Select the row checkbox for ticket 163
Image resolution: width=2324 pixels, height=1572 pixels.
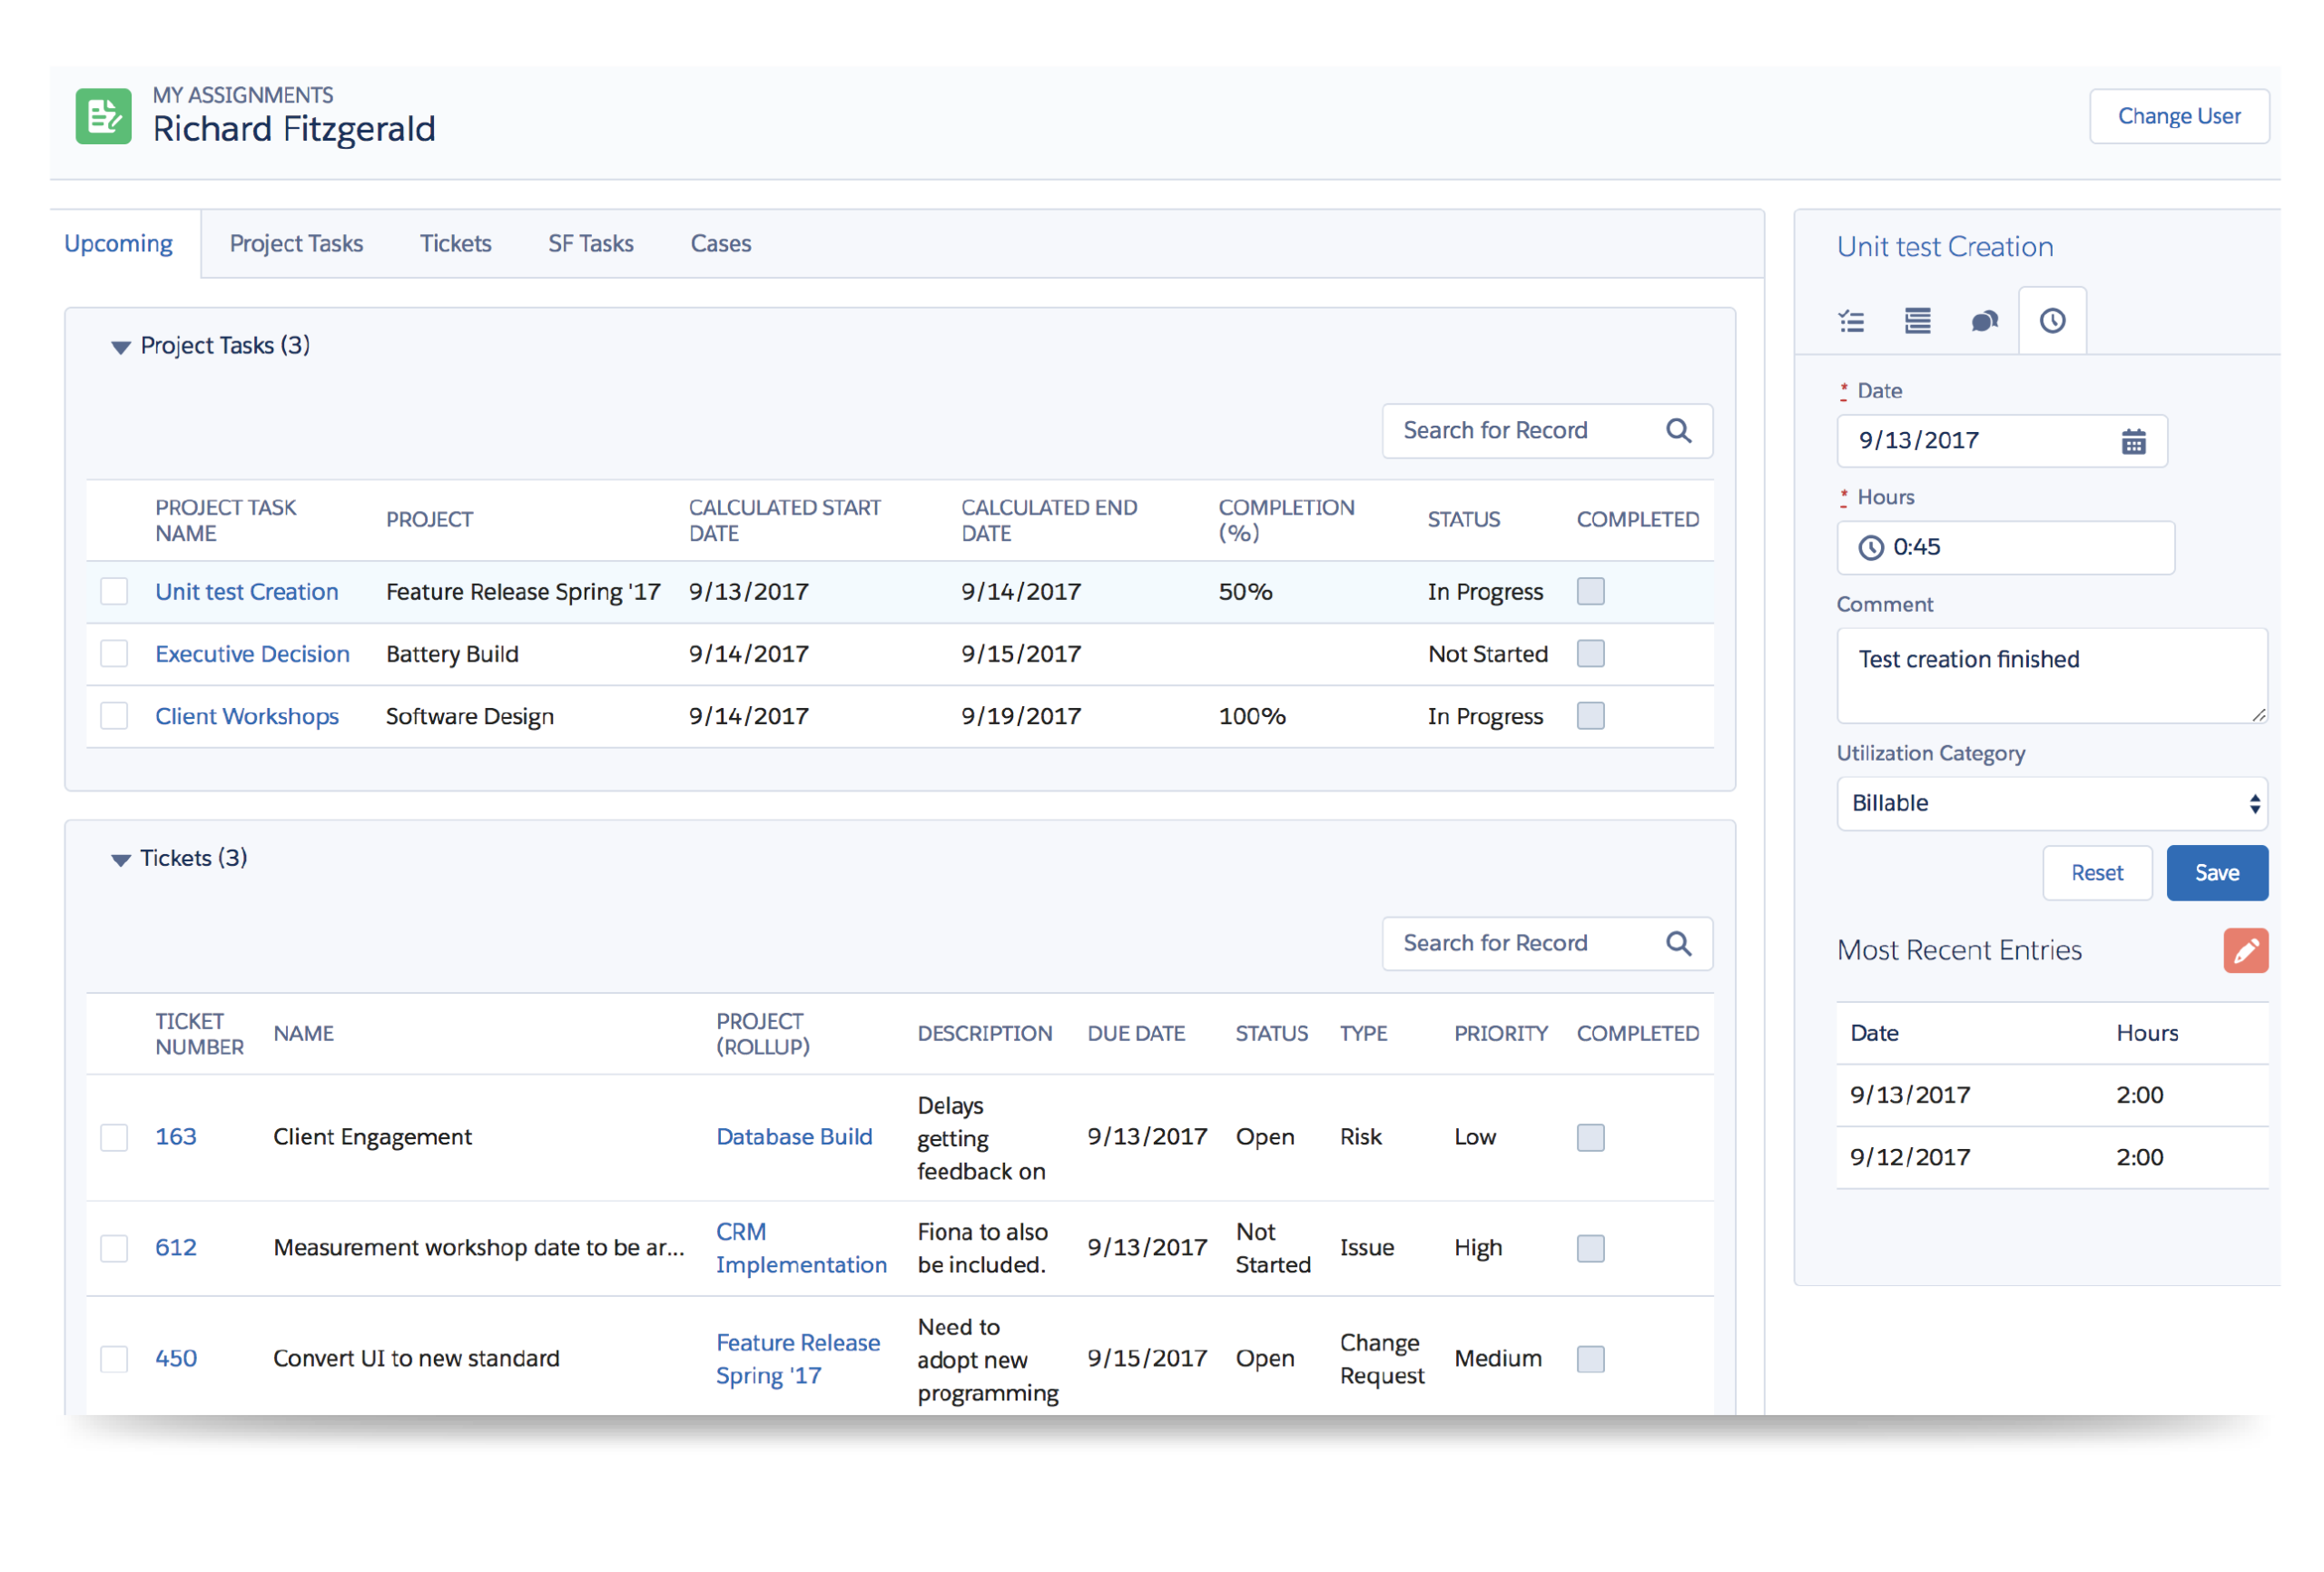114,1138
